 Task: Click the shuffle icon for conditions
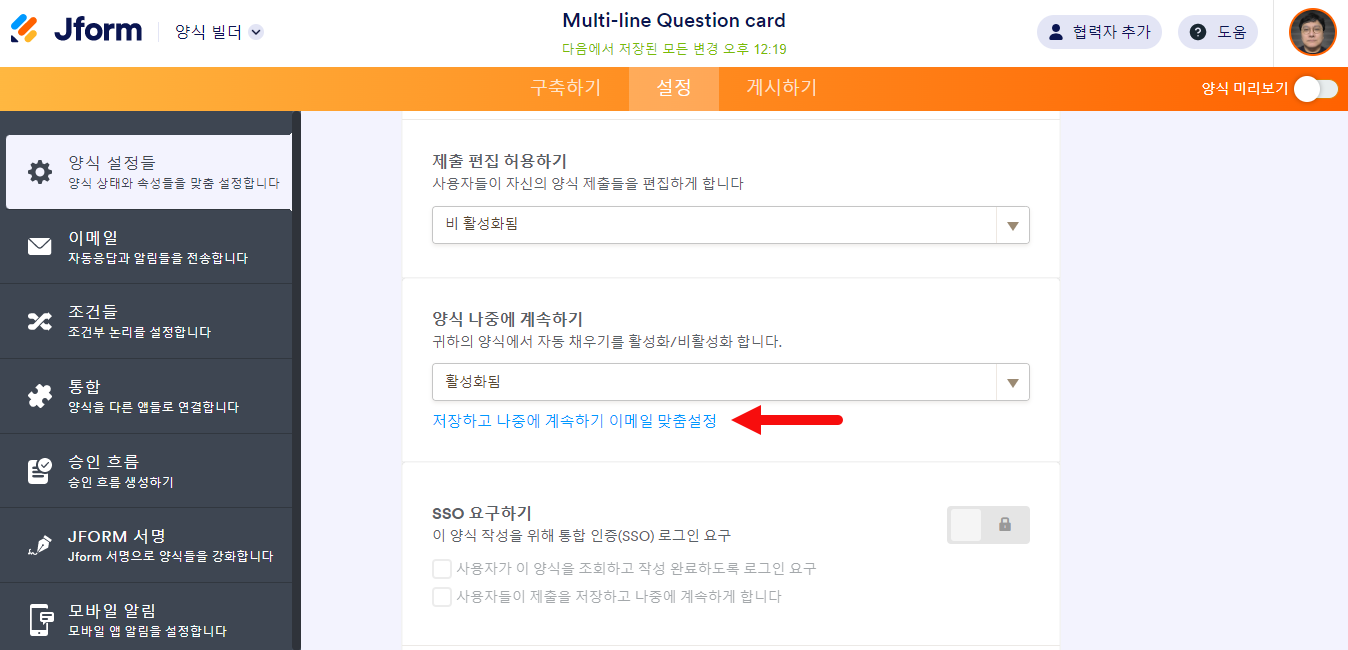(x=40, y=321)
